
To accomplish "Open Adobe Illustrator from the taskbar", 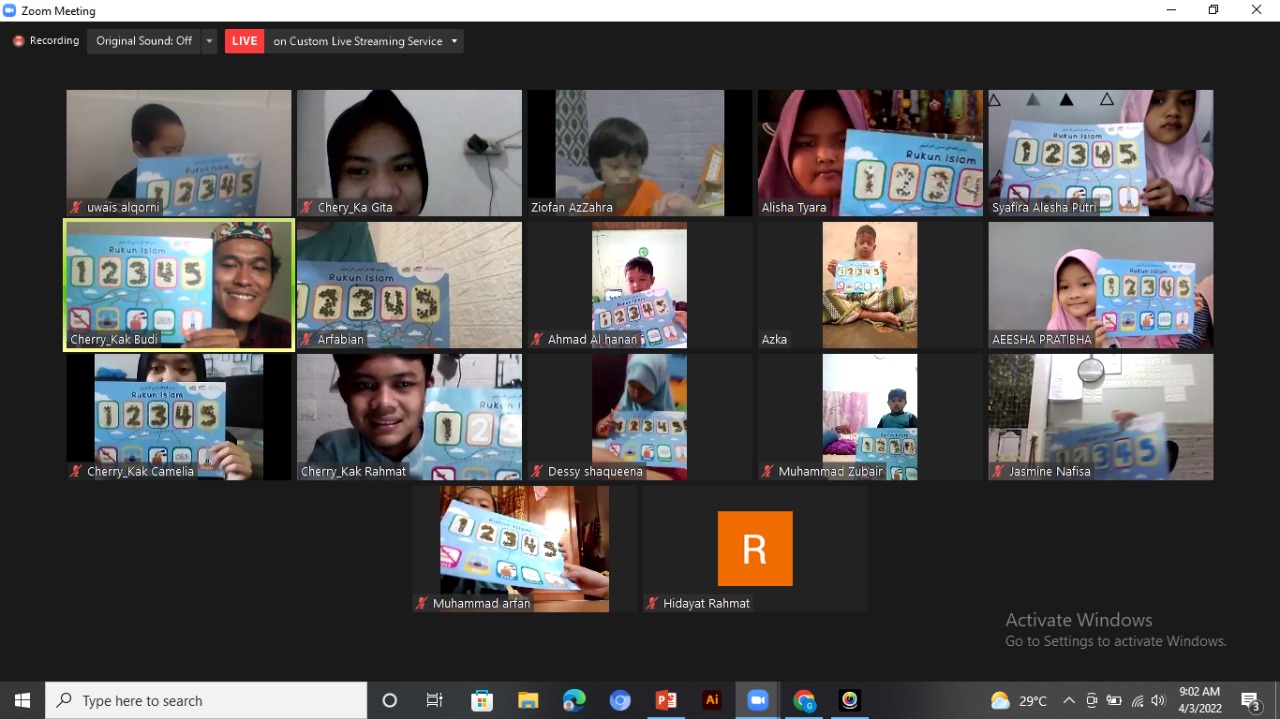I will (712, 700).
